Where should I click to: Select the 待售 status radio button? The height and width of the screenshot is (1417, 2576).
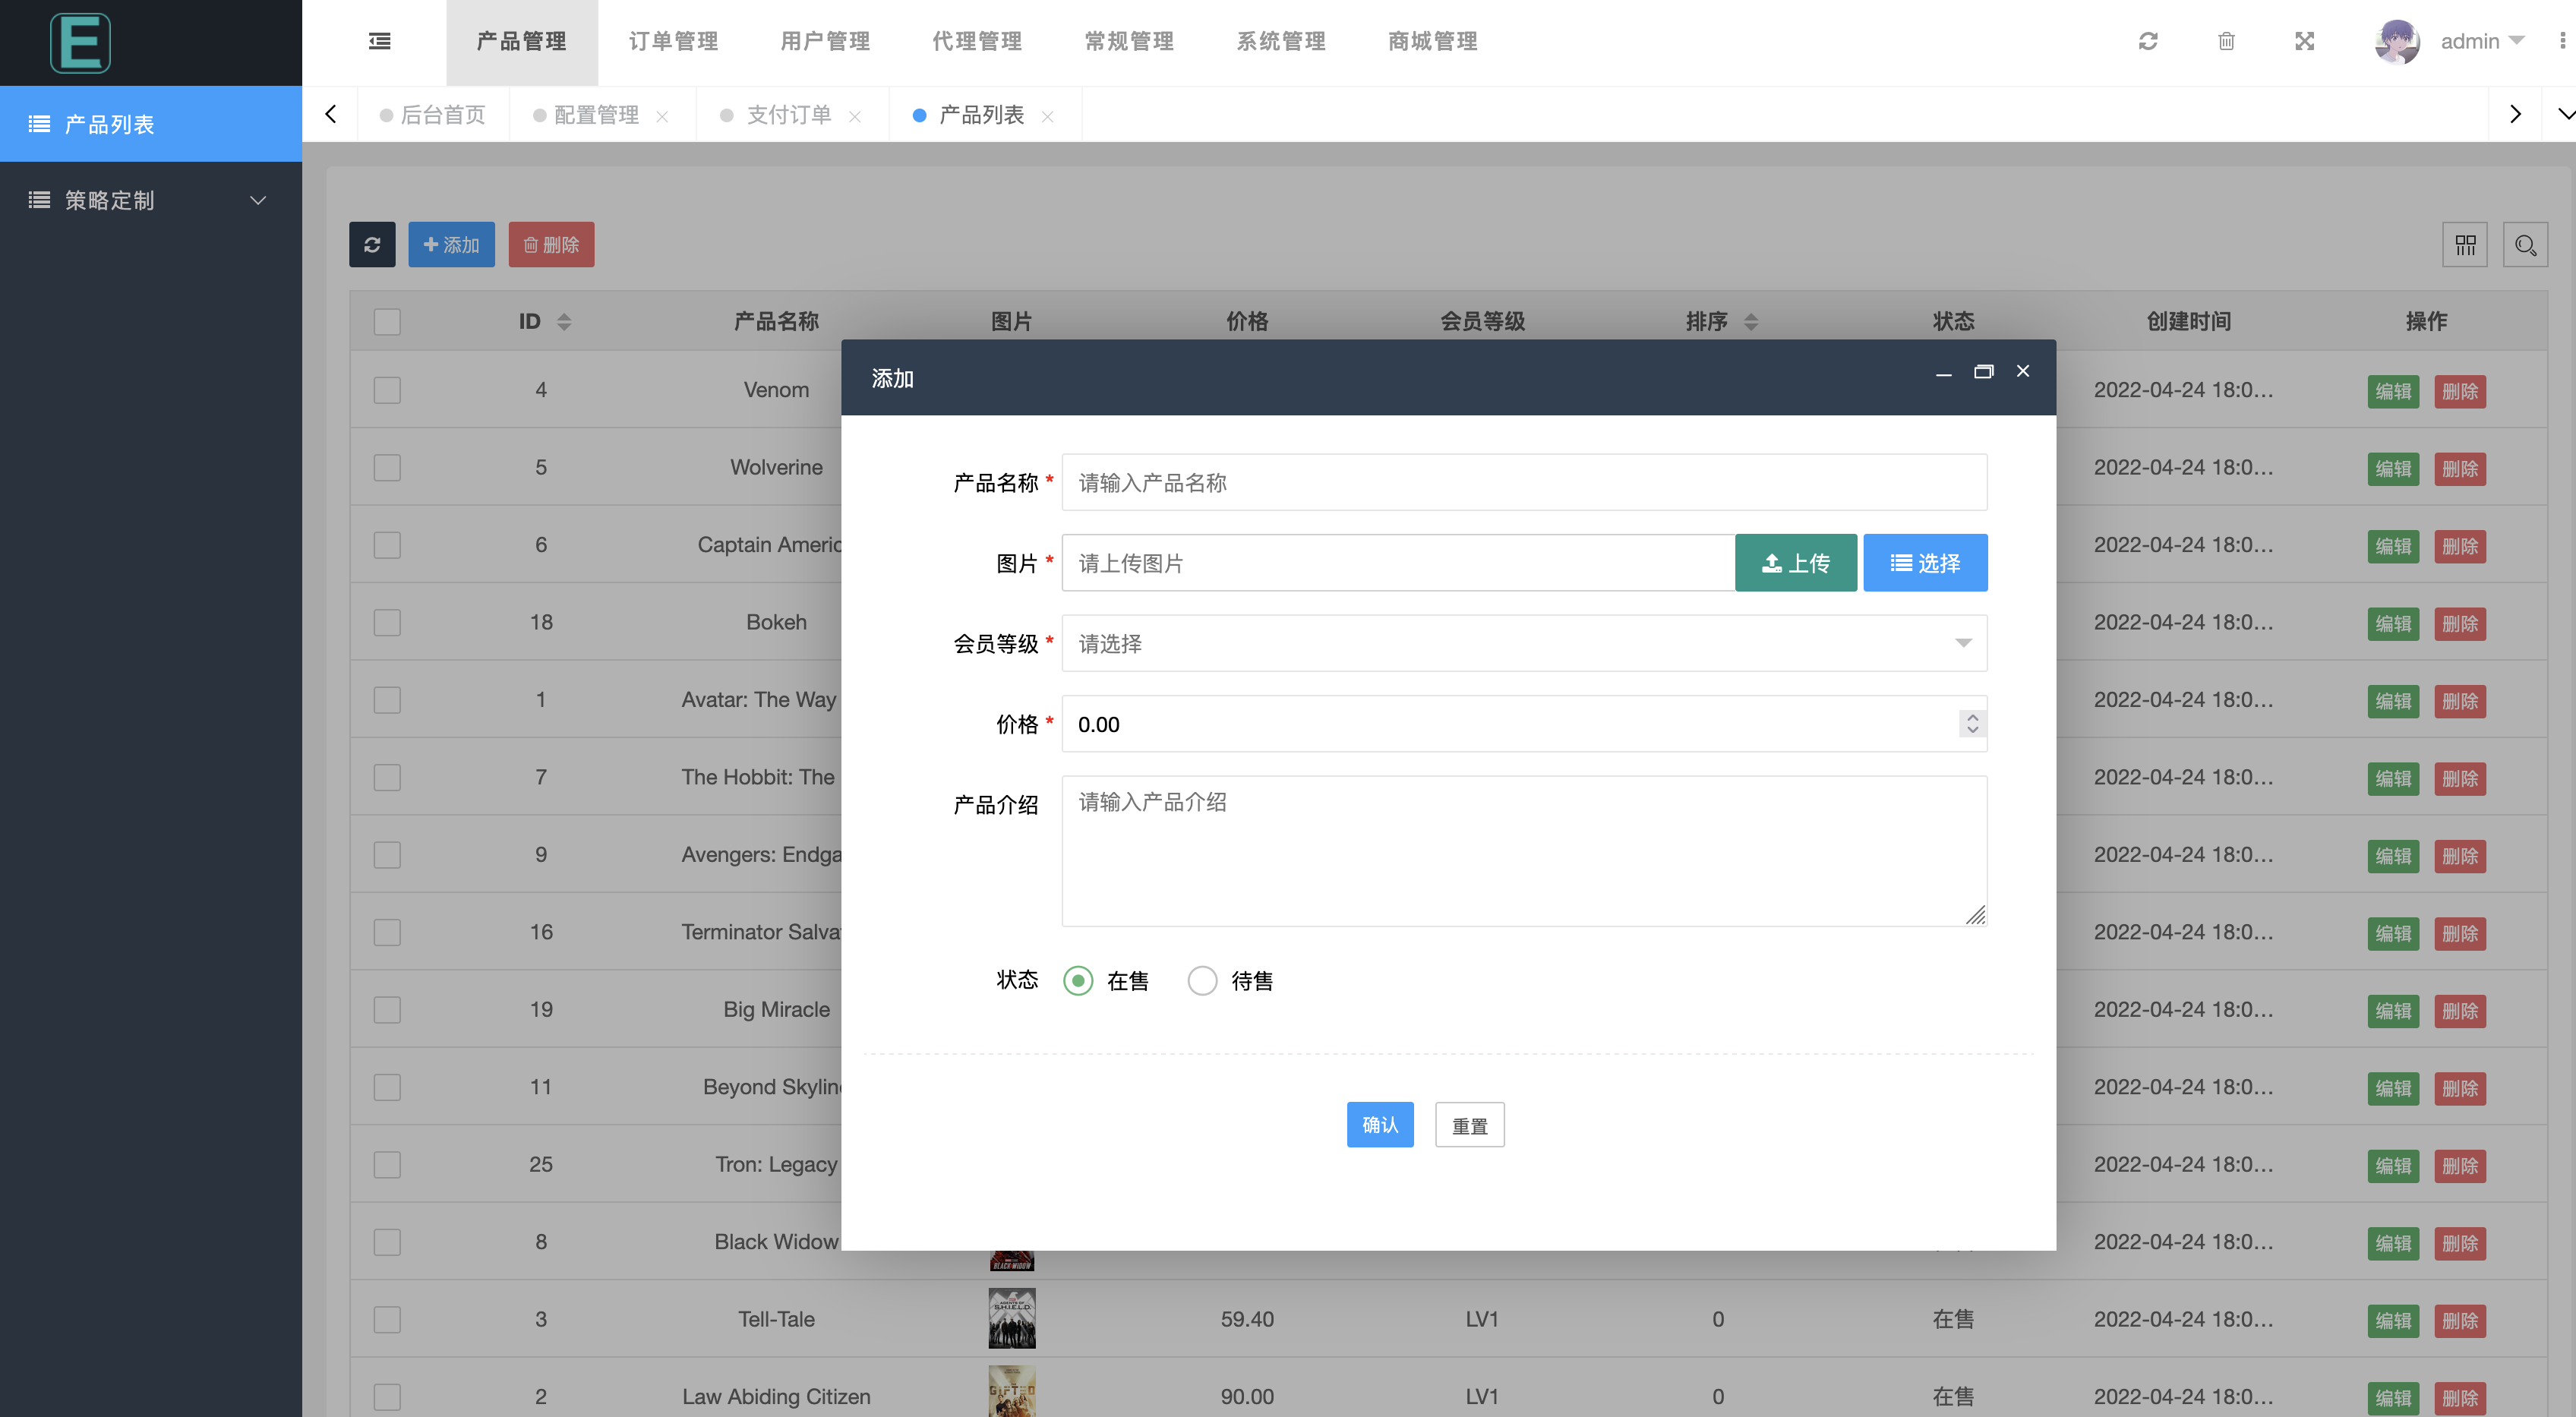pos(1202,980)
